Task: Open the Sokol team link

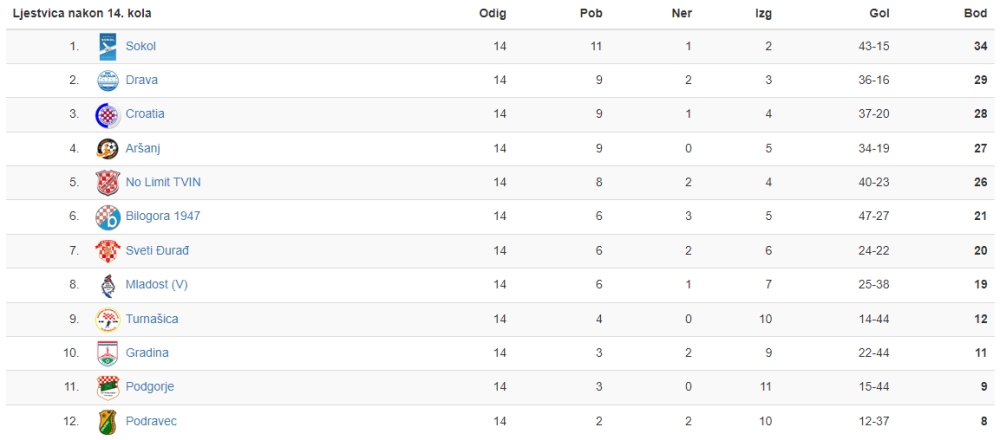Action: (x=141, y=46)
